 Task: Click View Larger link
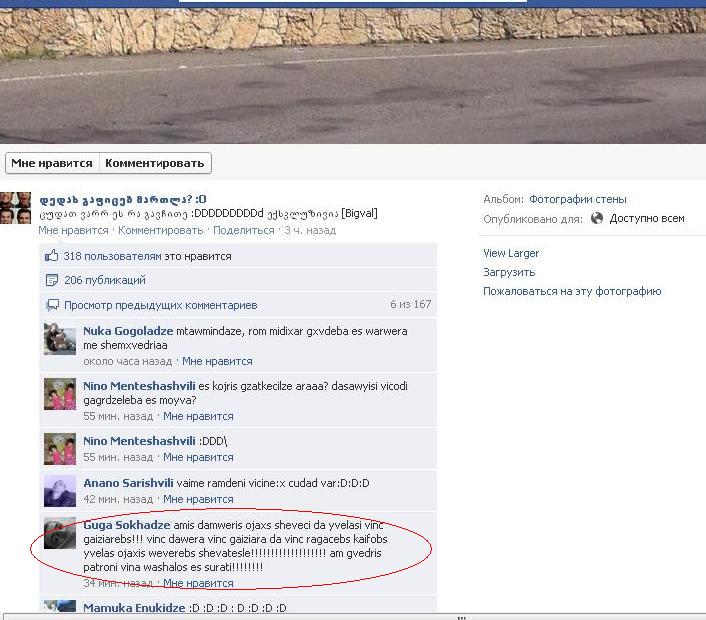pos(511,253)
